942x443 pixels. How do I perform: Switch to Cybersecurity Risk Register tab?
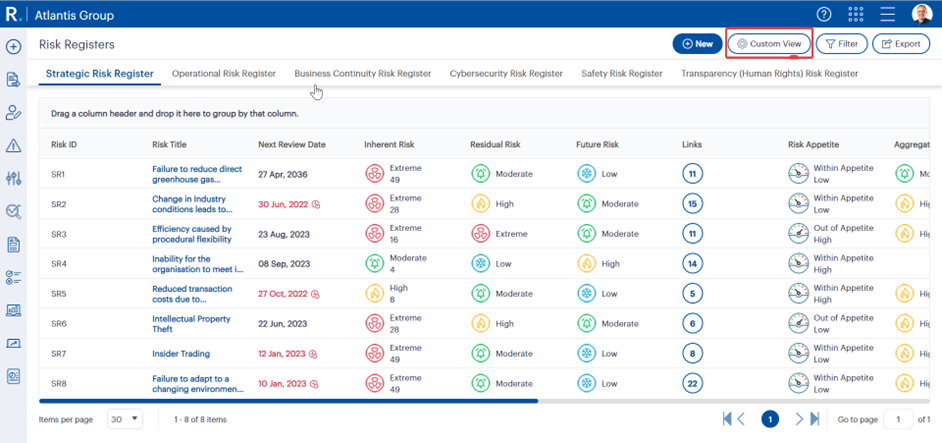[506, 74]
